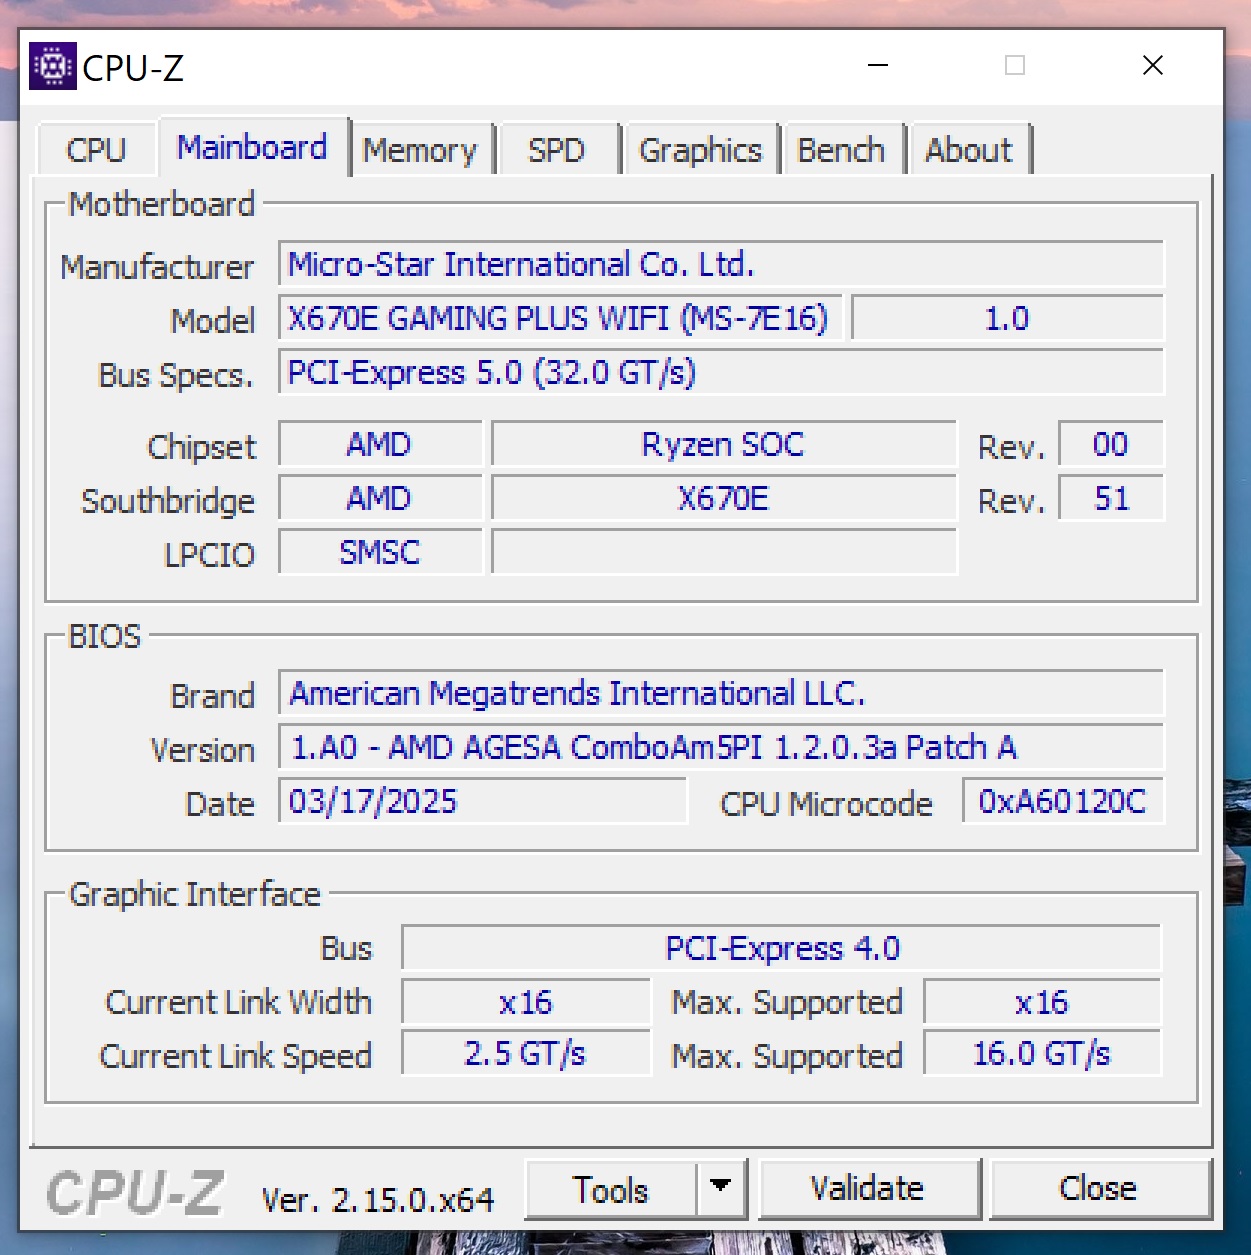Click the CPU-Z app icon in title bar

[53, 66]
